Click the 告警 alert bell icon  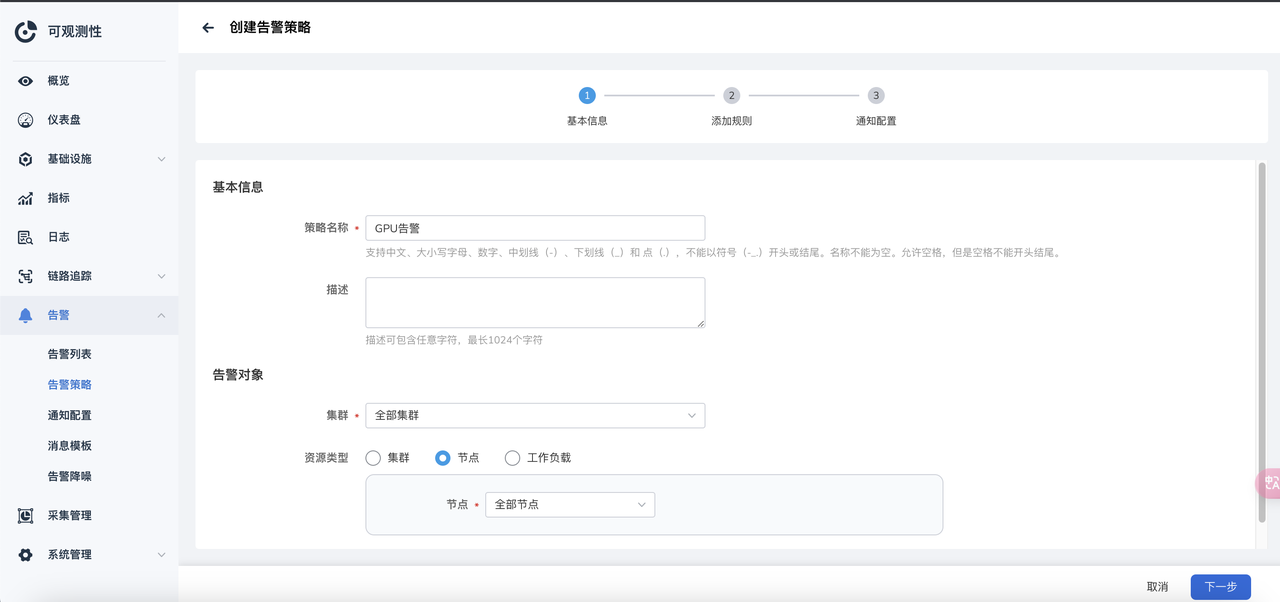[x=27, y=314]
